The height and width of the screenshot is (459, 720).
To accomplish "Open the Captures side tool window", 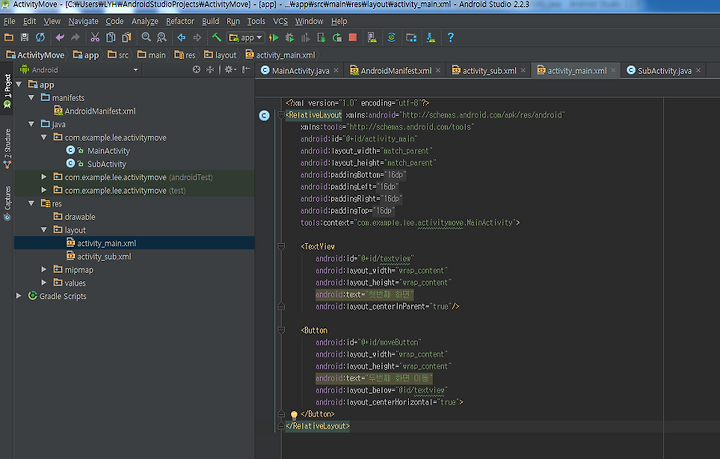I will [7, 203].
